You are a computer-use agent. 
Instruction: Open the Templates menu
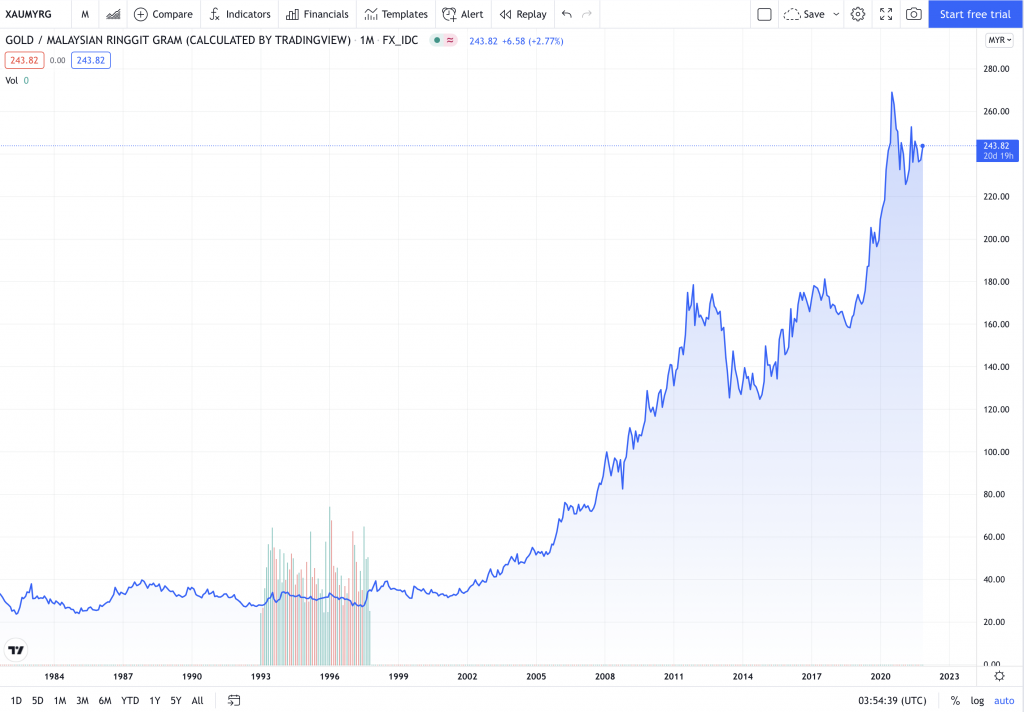[396, 14]
